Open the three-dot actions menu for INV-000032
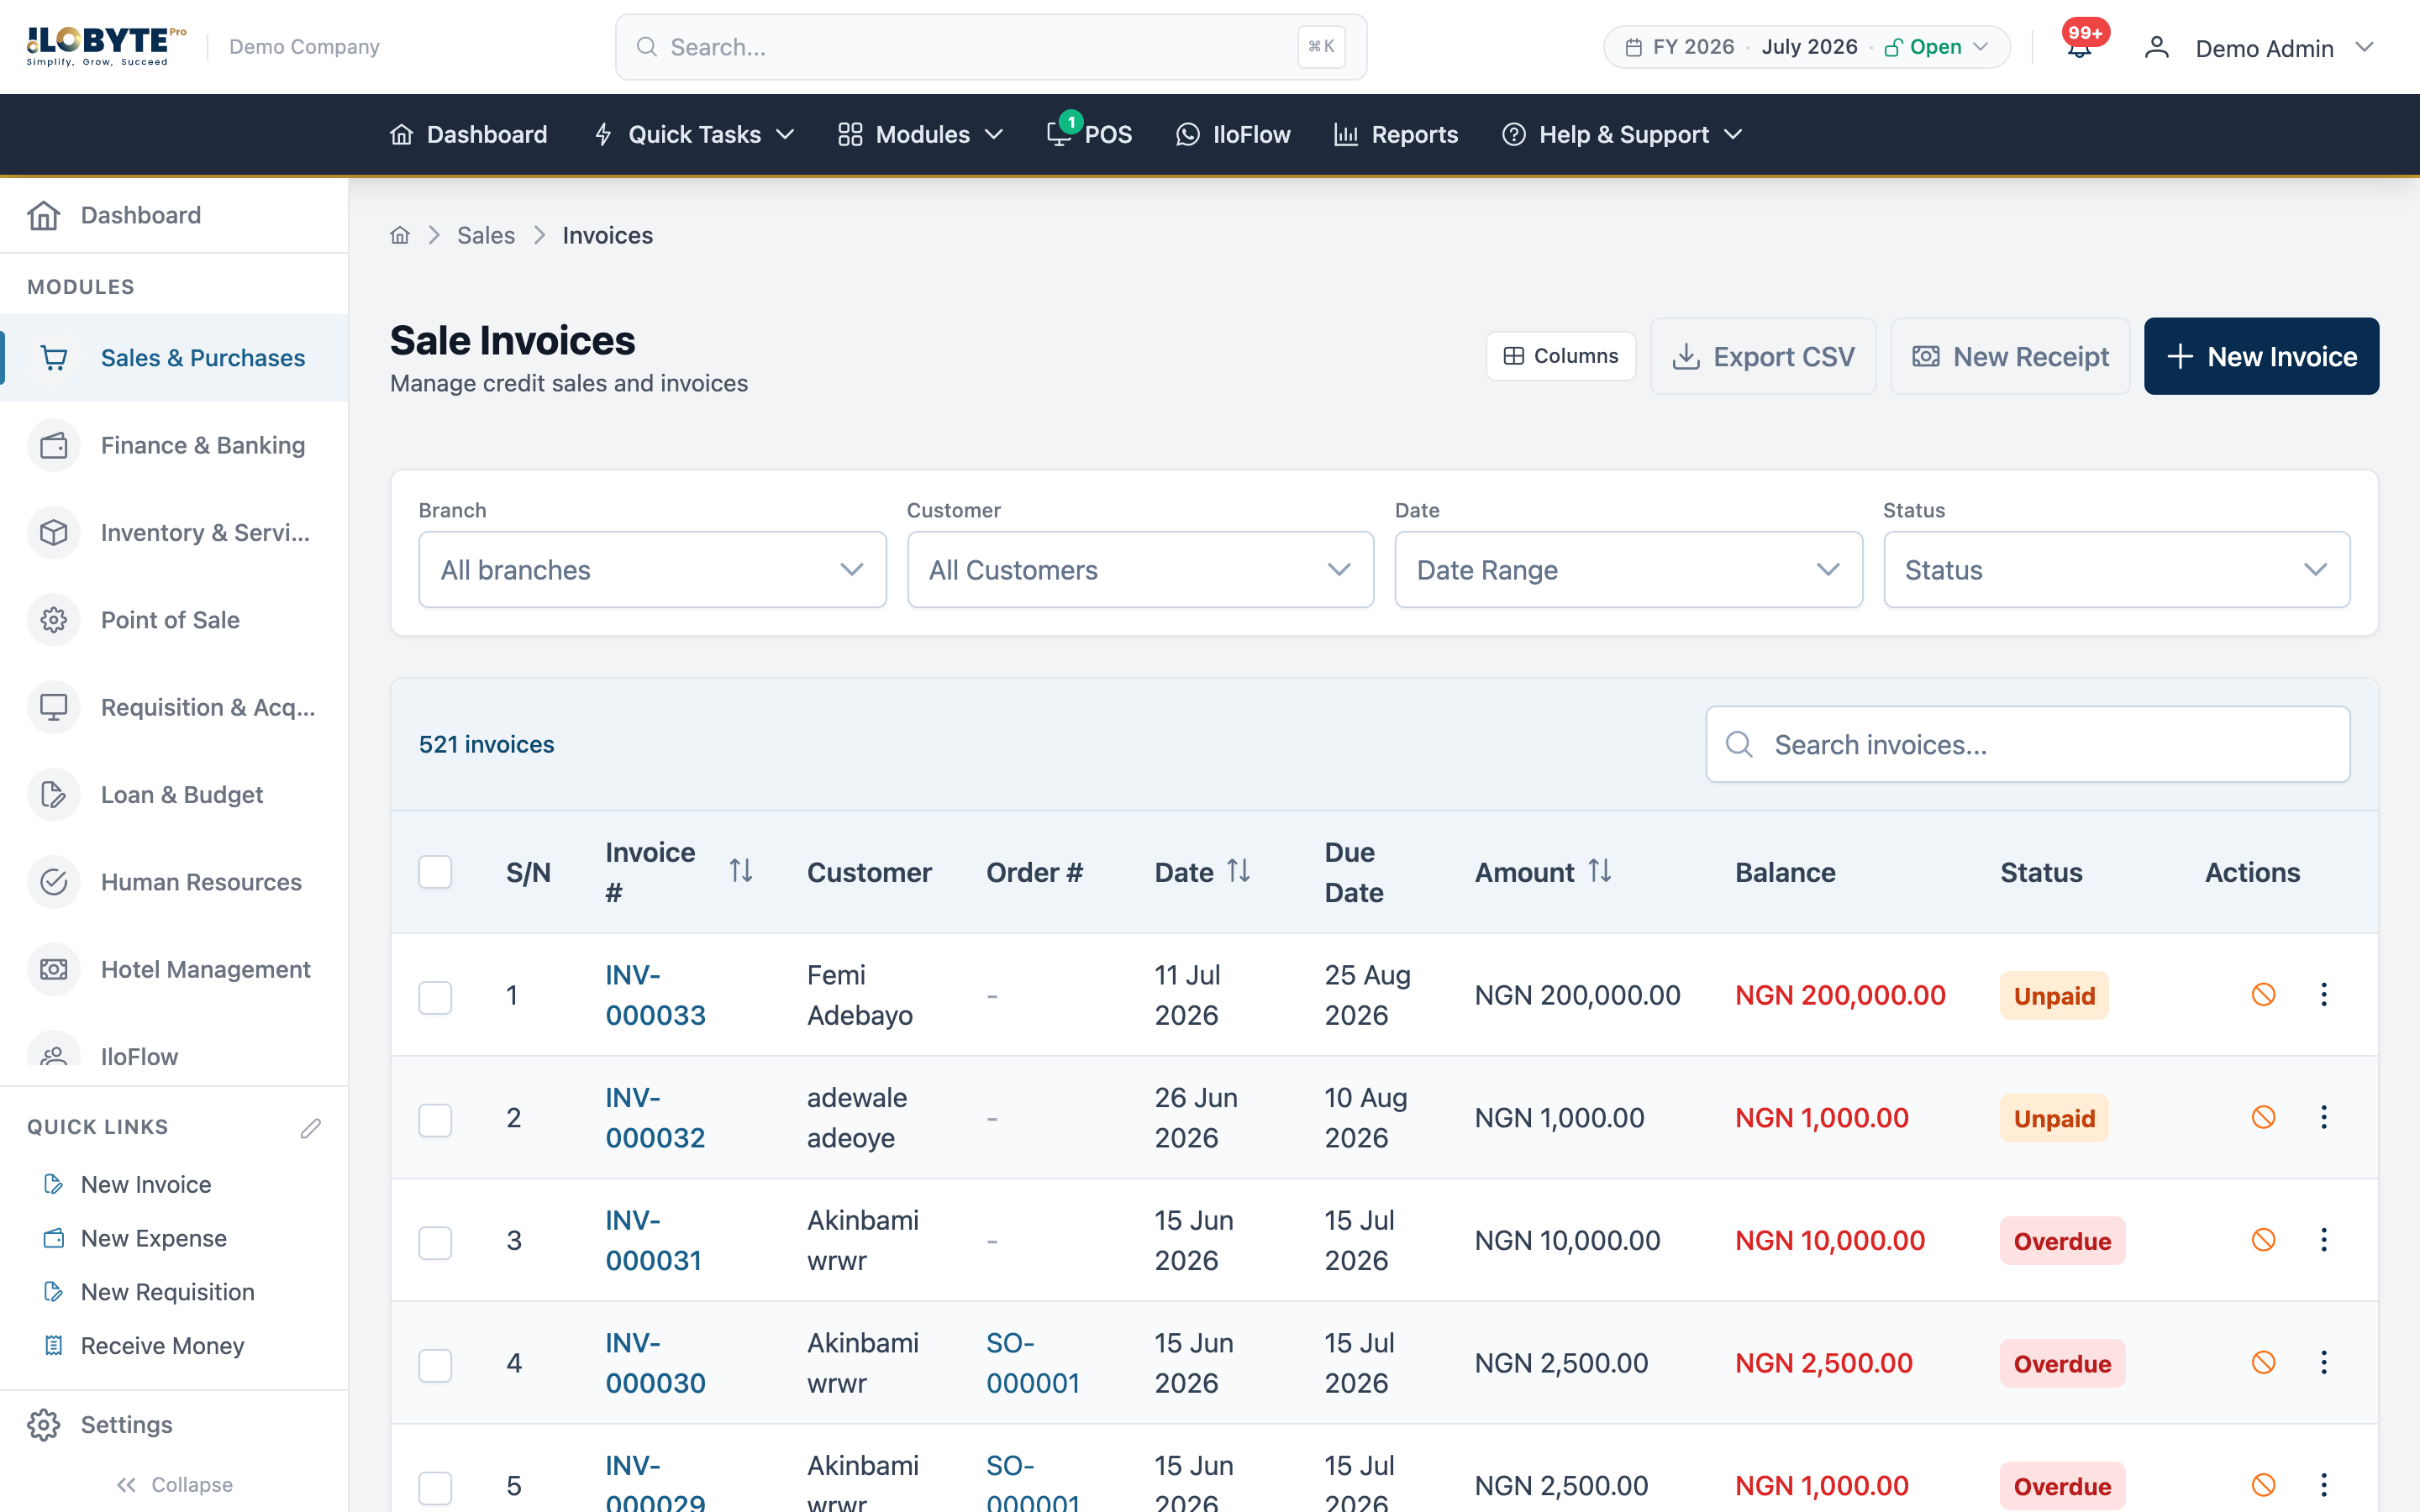The image size is (2420, 1512). coord(2324,1117)
